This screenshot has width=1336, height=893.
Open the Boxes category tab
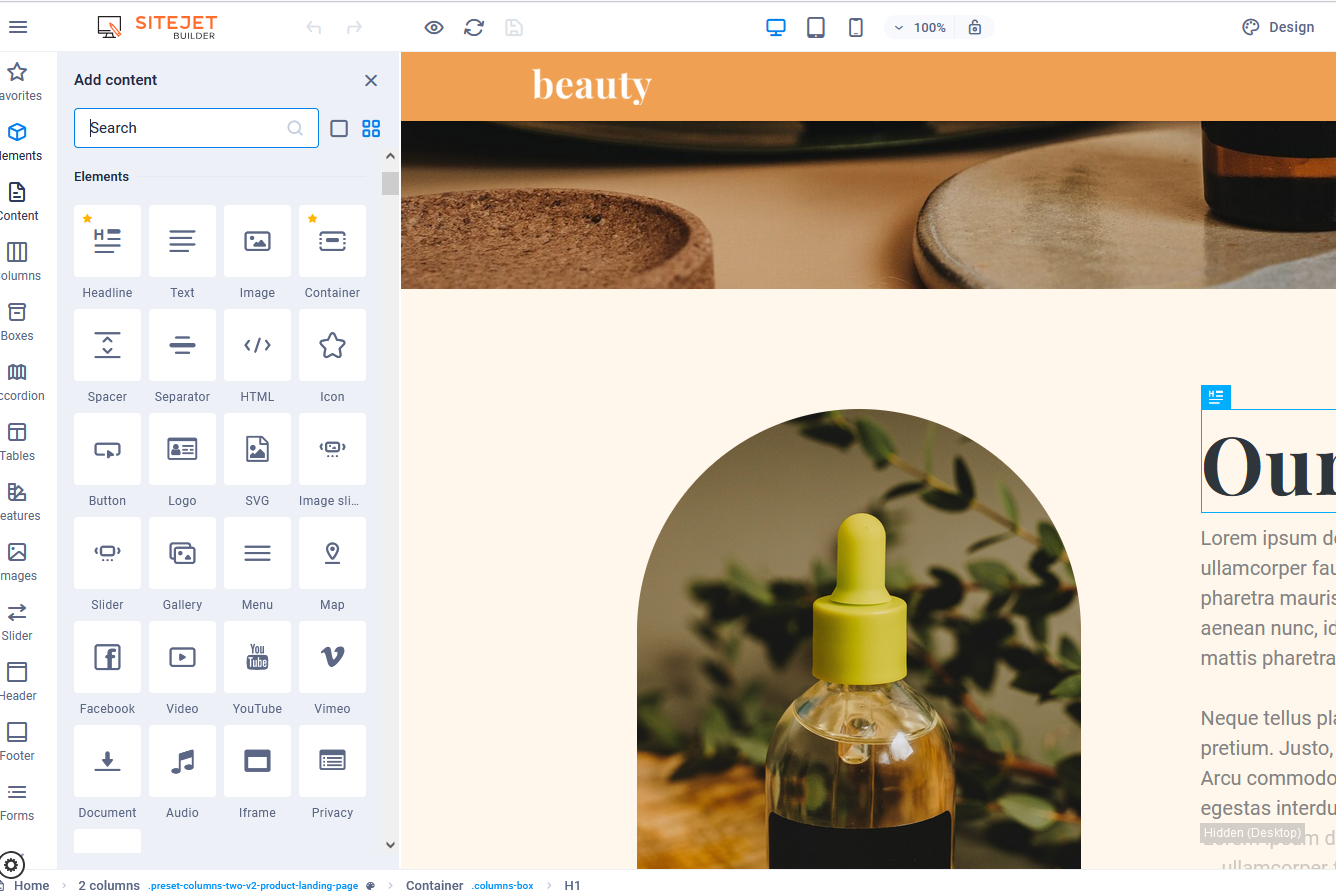coord(17,322)
